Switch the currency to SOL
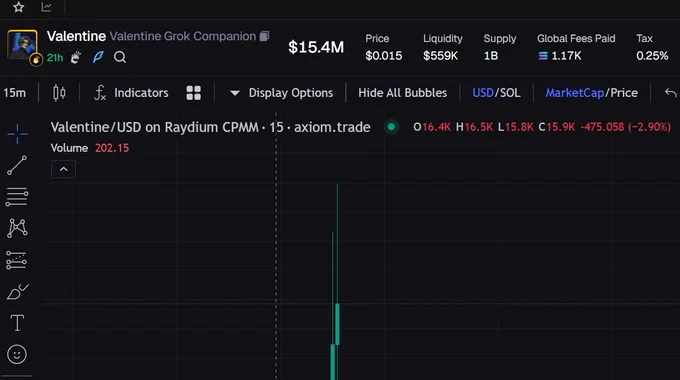Screen dimensions: 680x380 point(510,93)
